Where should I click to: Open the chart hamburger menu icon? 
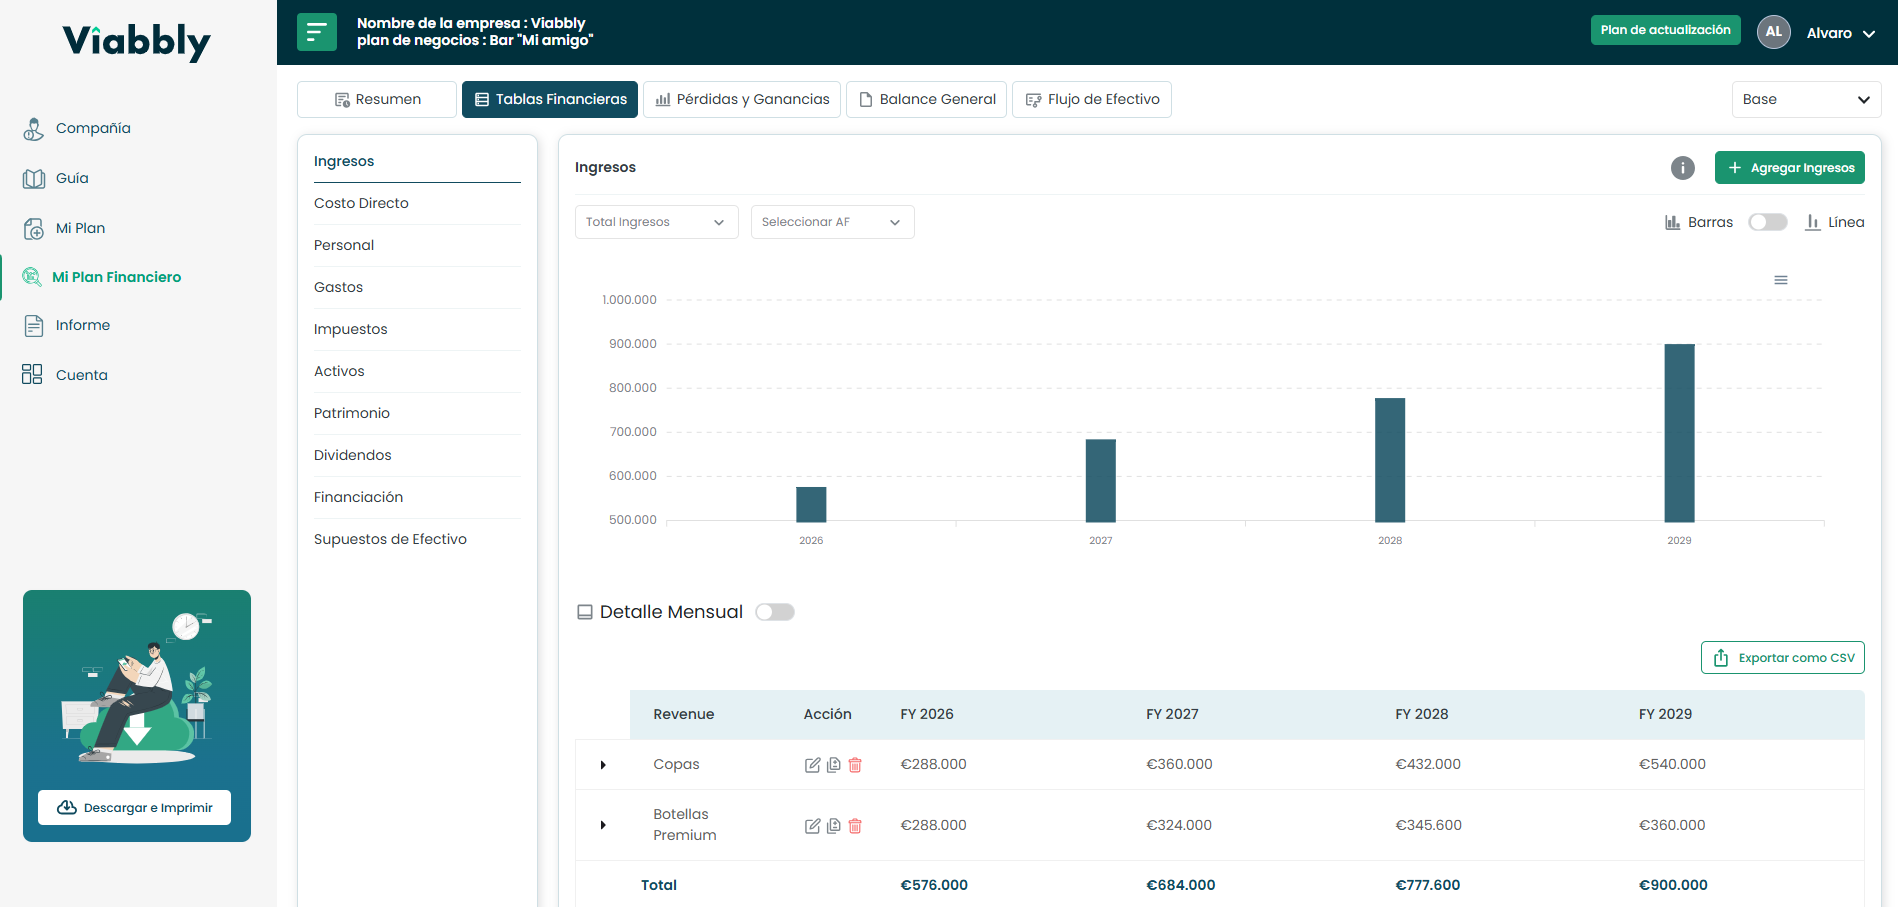[1780, 280]
